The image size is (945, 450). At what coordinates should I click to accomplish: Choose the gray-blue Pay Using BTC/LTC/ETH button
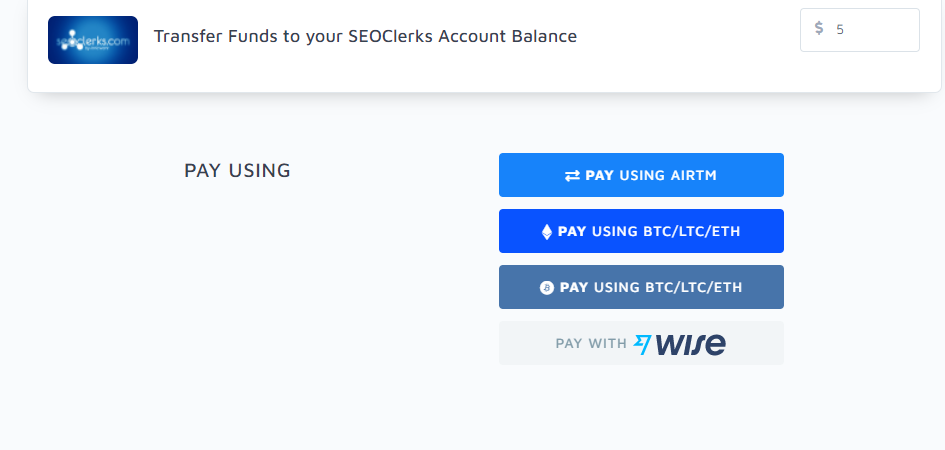coord(641,287)
